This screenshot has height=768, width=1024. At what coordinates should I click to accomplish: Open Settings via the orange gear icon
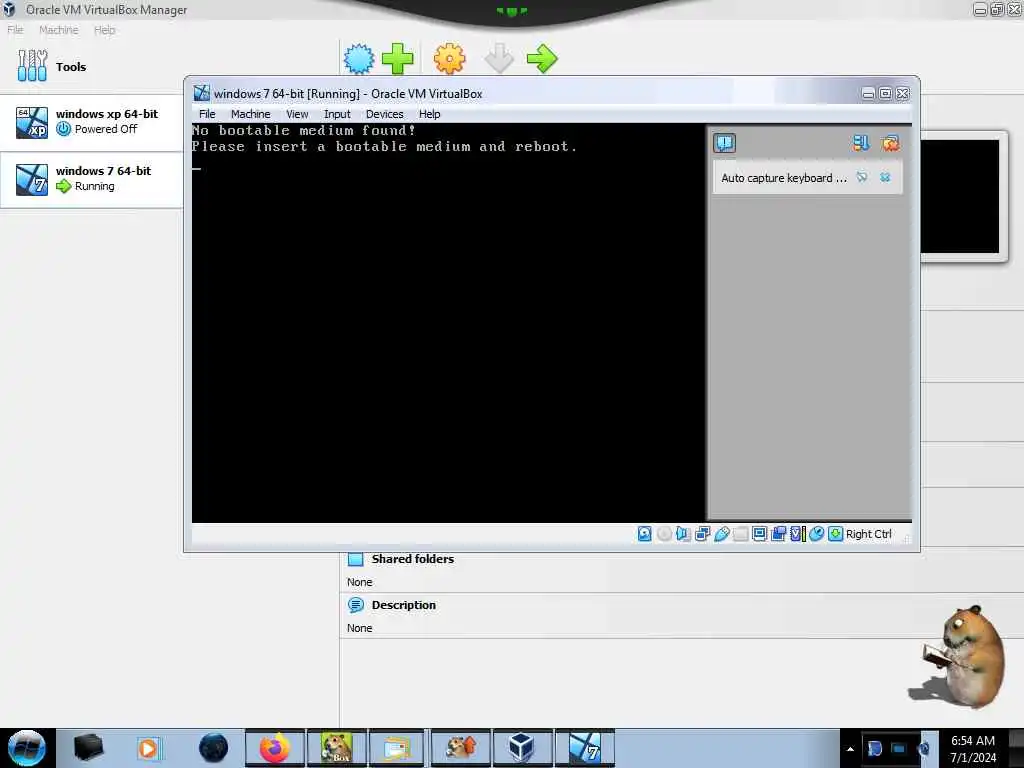pyautogui.click(x=449, y=59)
